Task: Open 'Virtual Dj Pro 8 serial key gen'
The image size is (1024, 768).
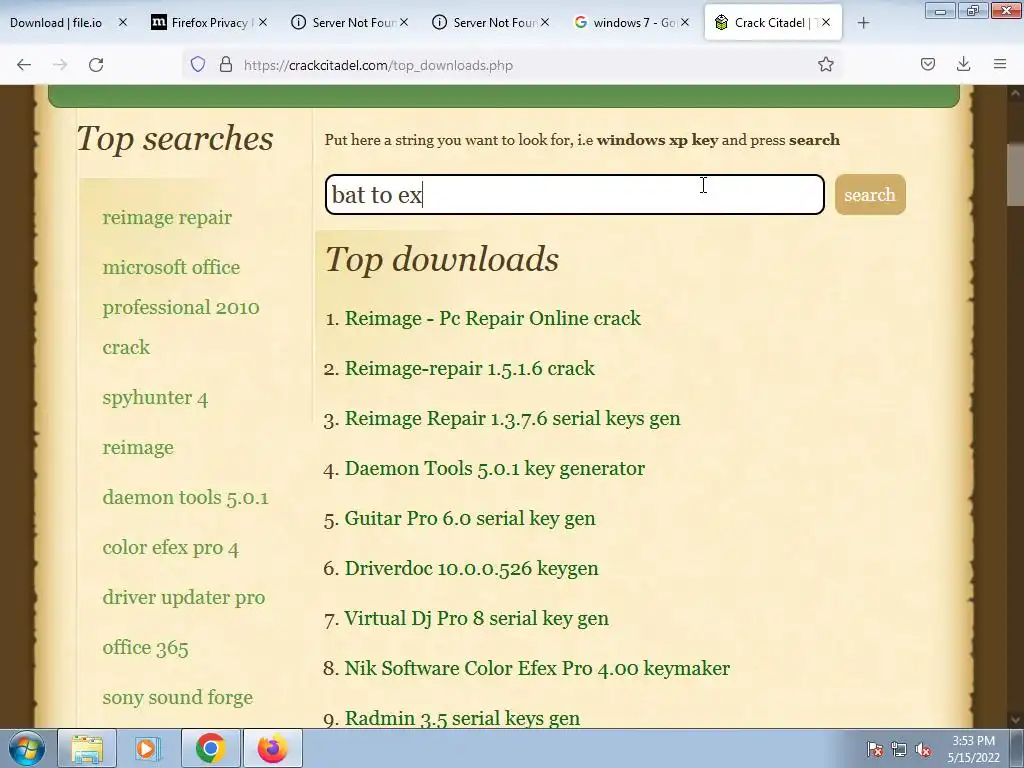Action: click(x=477, y=618)
